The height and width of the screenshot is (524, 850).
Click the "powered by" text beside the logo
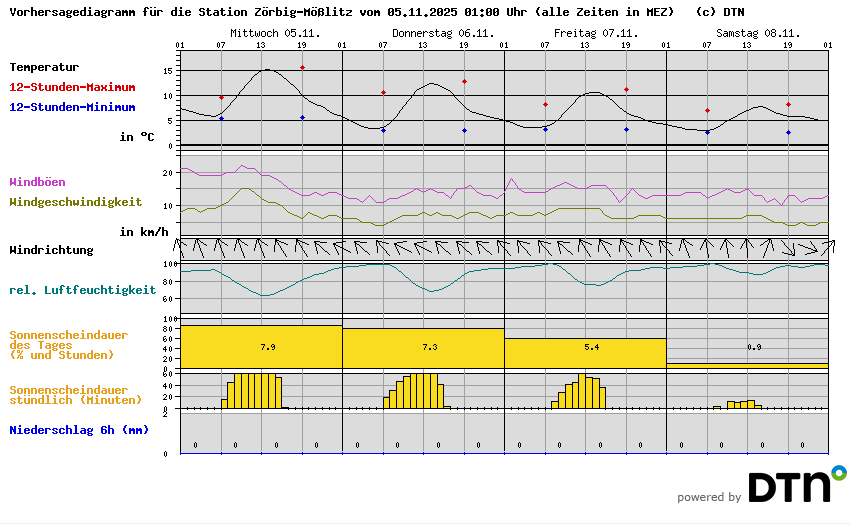click(709, 497)
